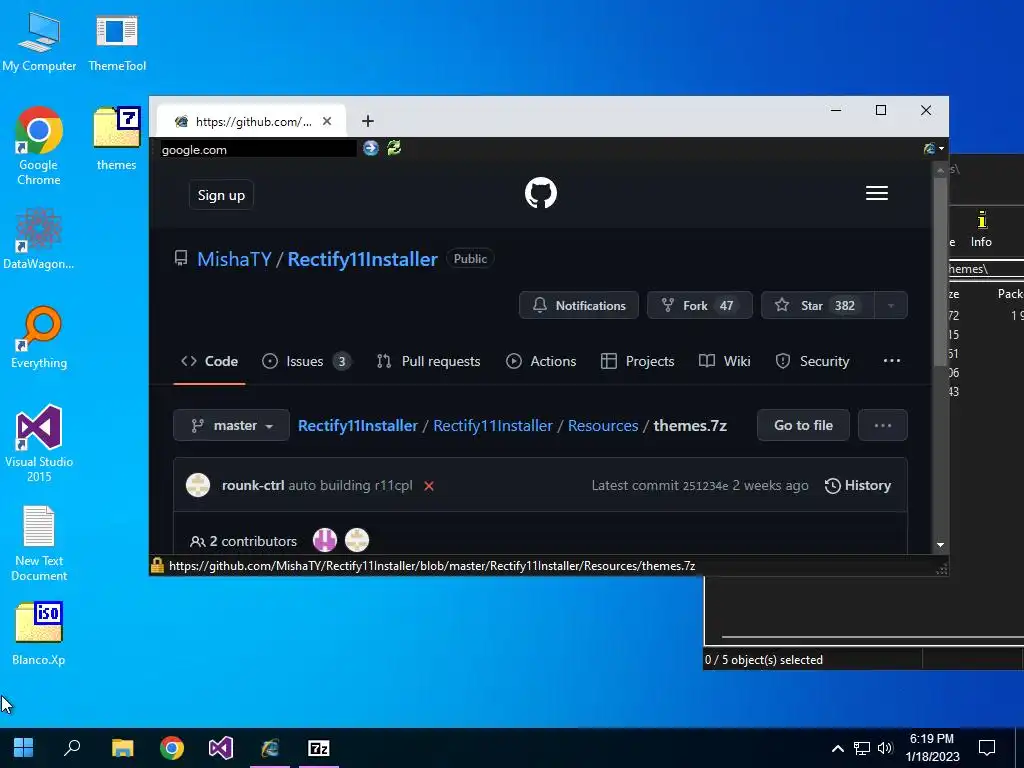Open MishaTY user link
1024x768 pixels.
234,259
